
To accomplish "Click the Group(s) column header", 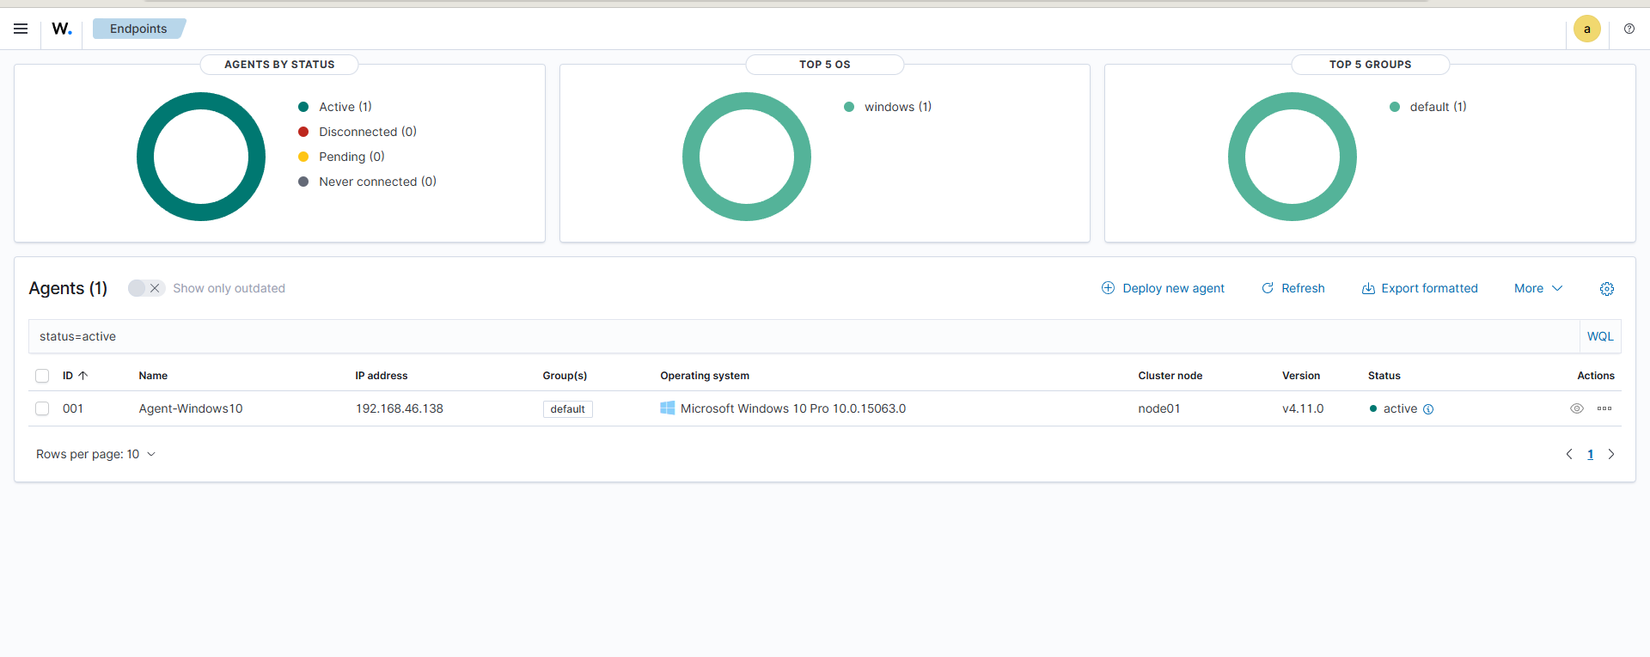I will [565, 376].
